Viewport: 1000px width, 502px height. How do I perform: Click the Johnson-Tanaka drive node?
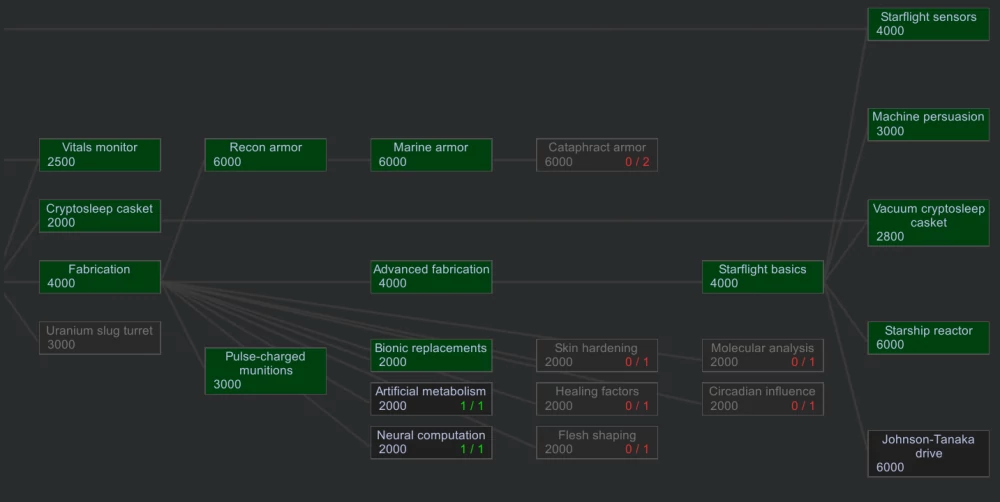pyautogui.click(x=928, y=453)
